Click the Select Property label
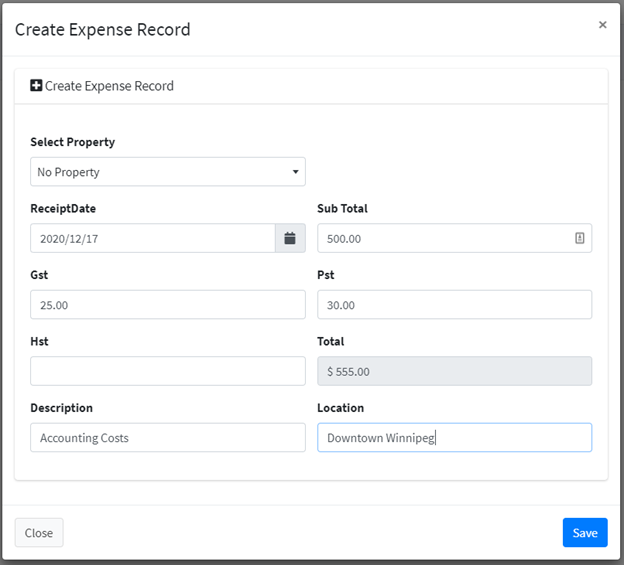This screenshot has width=624, height=565. click(73, 142)
